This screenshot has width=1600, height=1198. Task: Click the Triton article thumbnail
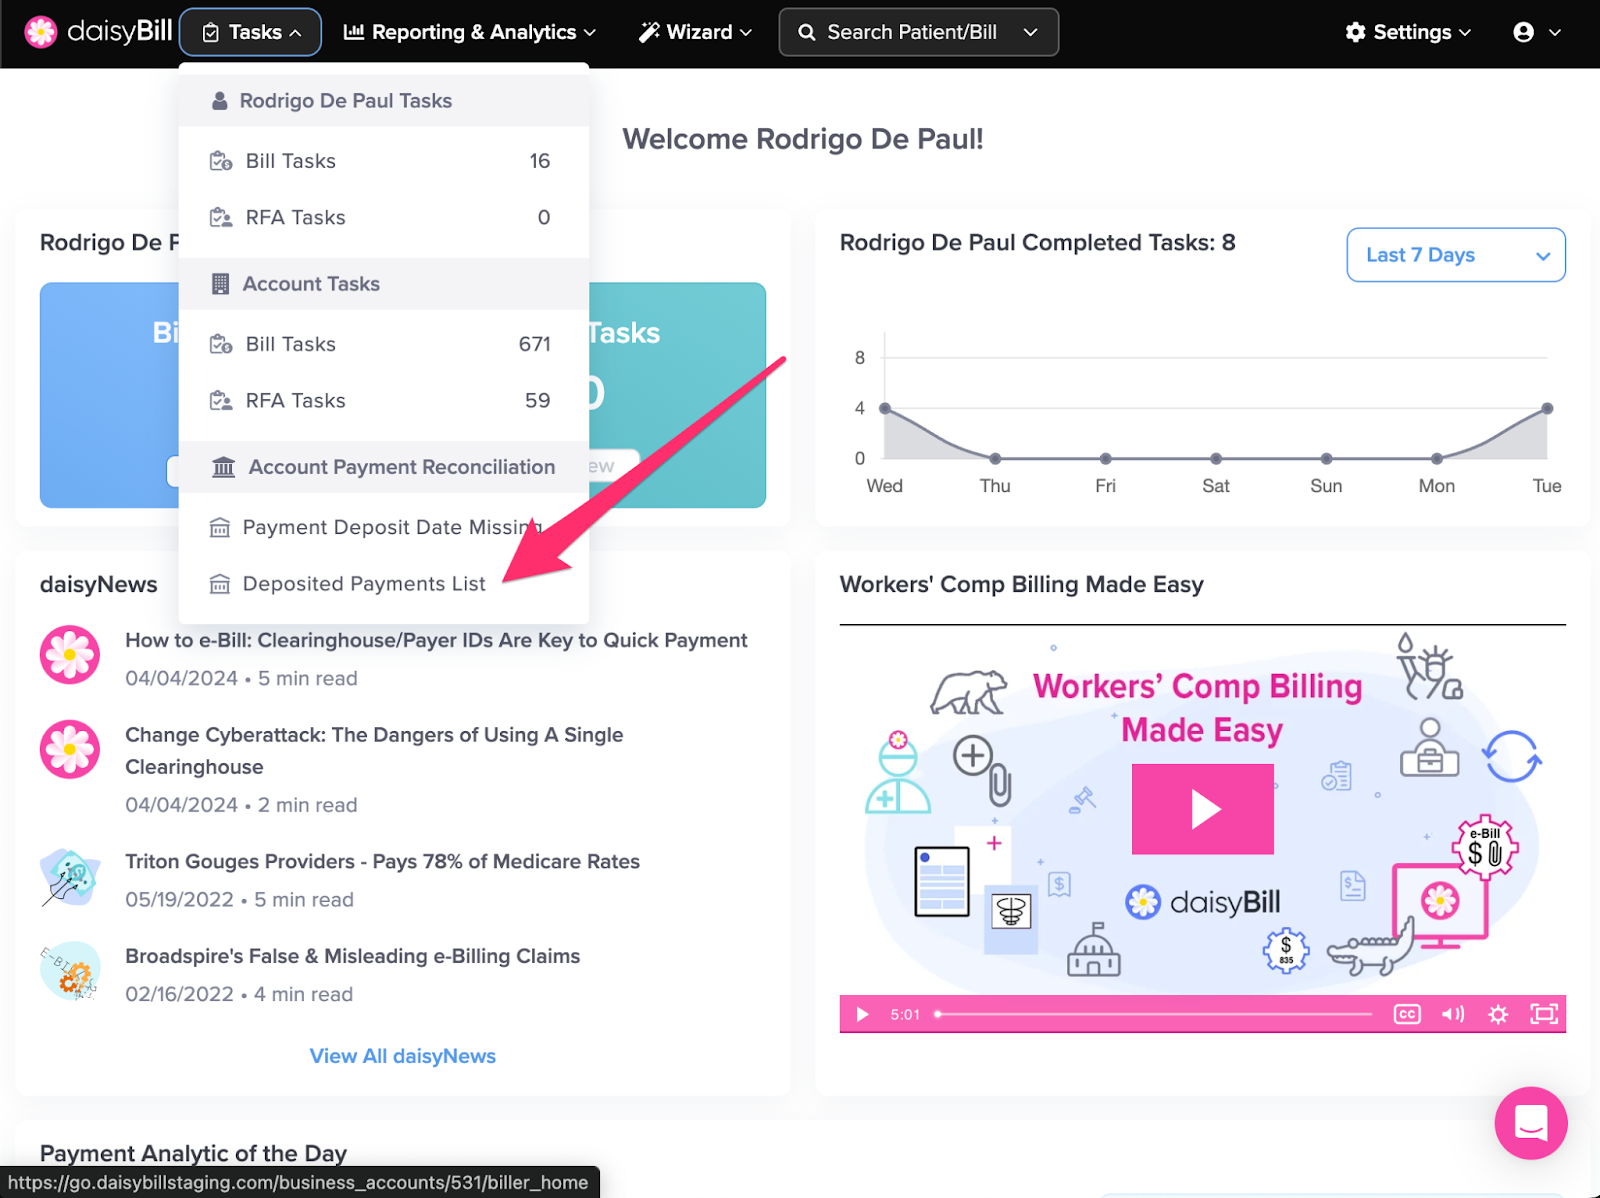70,877
